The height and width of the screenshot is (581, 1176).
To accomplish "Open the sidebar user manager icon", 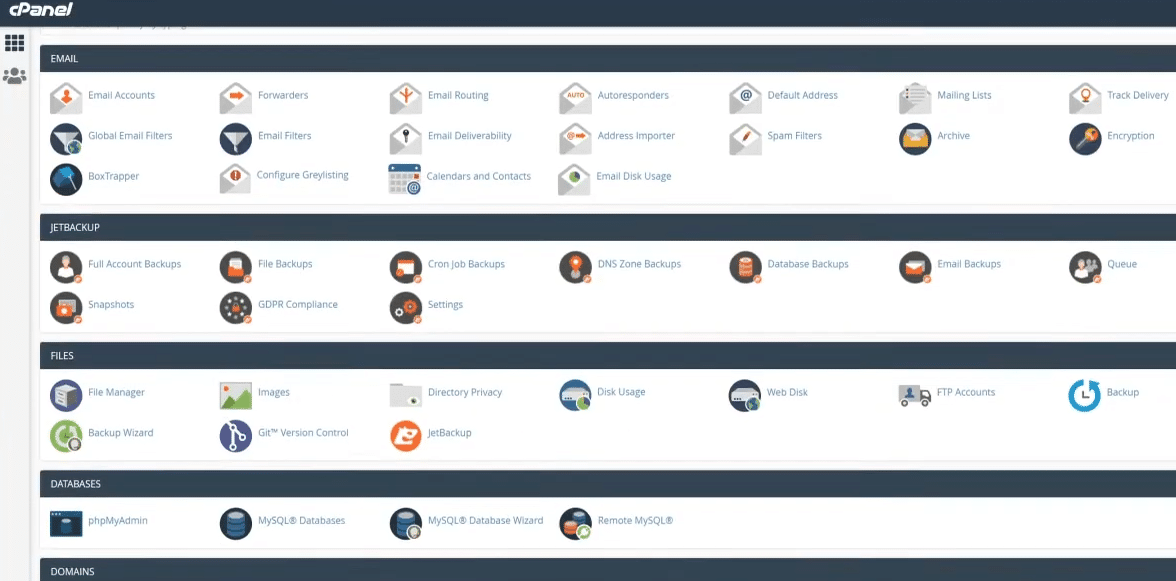I will click(x=14, y=76).
